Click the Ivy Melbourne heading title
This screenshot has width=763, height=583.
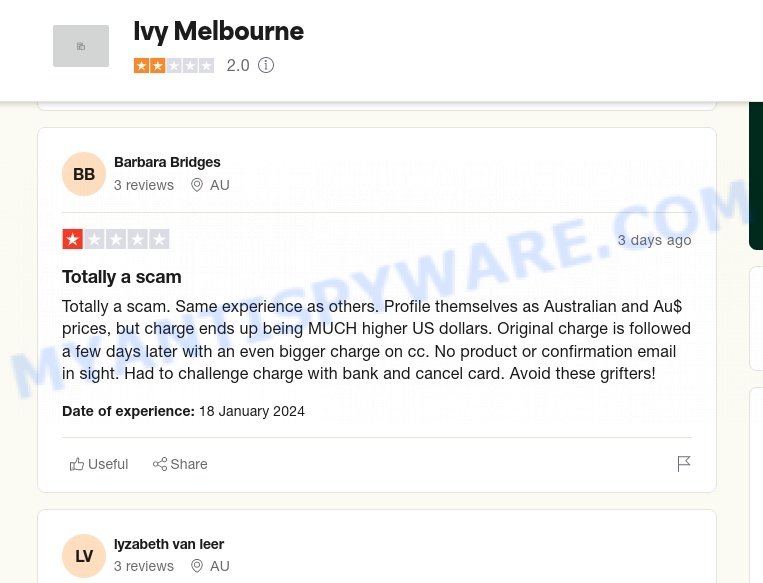[x=218, y=32]
